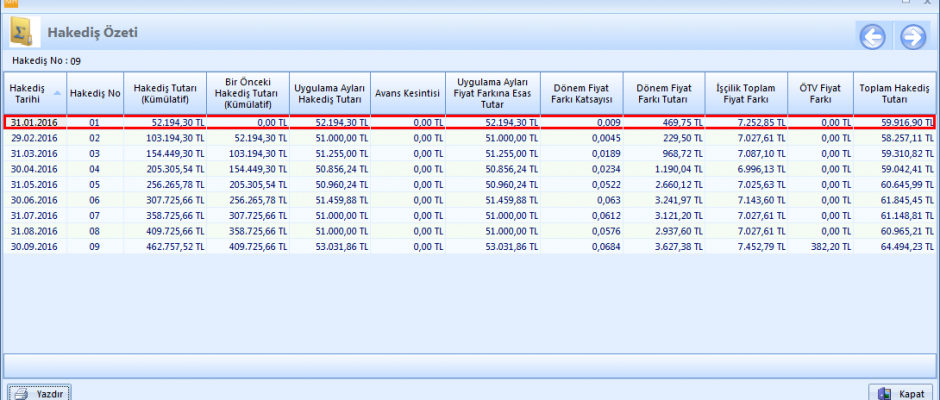Click the ÖTV Fiyat Farkı header
The height and width of the screenshot is (400, 940).
pos(820,93)
